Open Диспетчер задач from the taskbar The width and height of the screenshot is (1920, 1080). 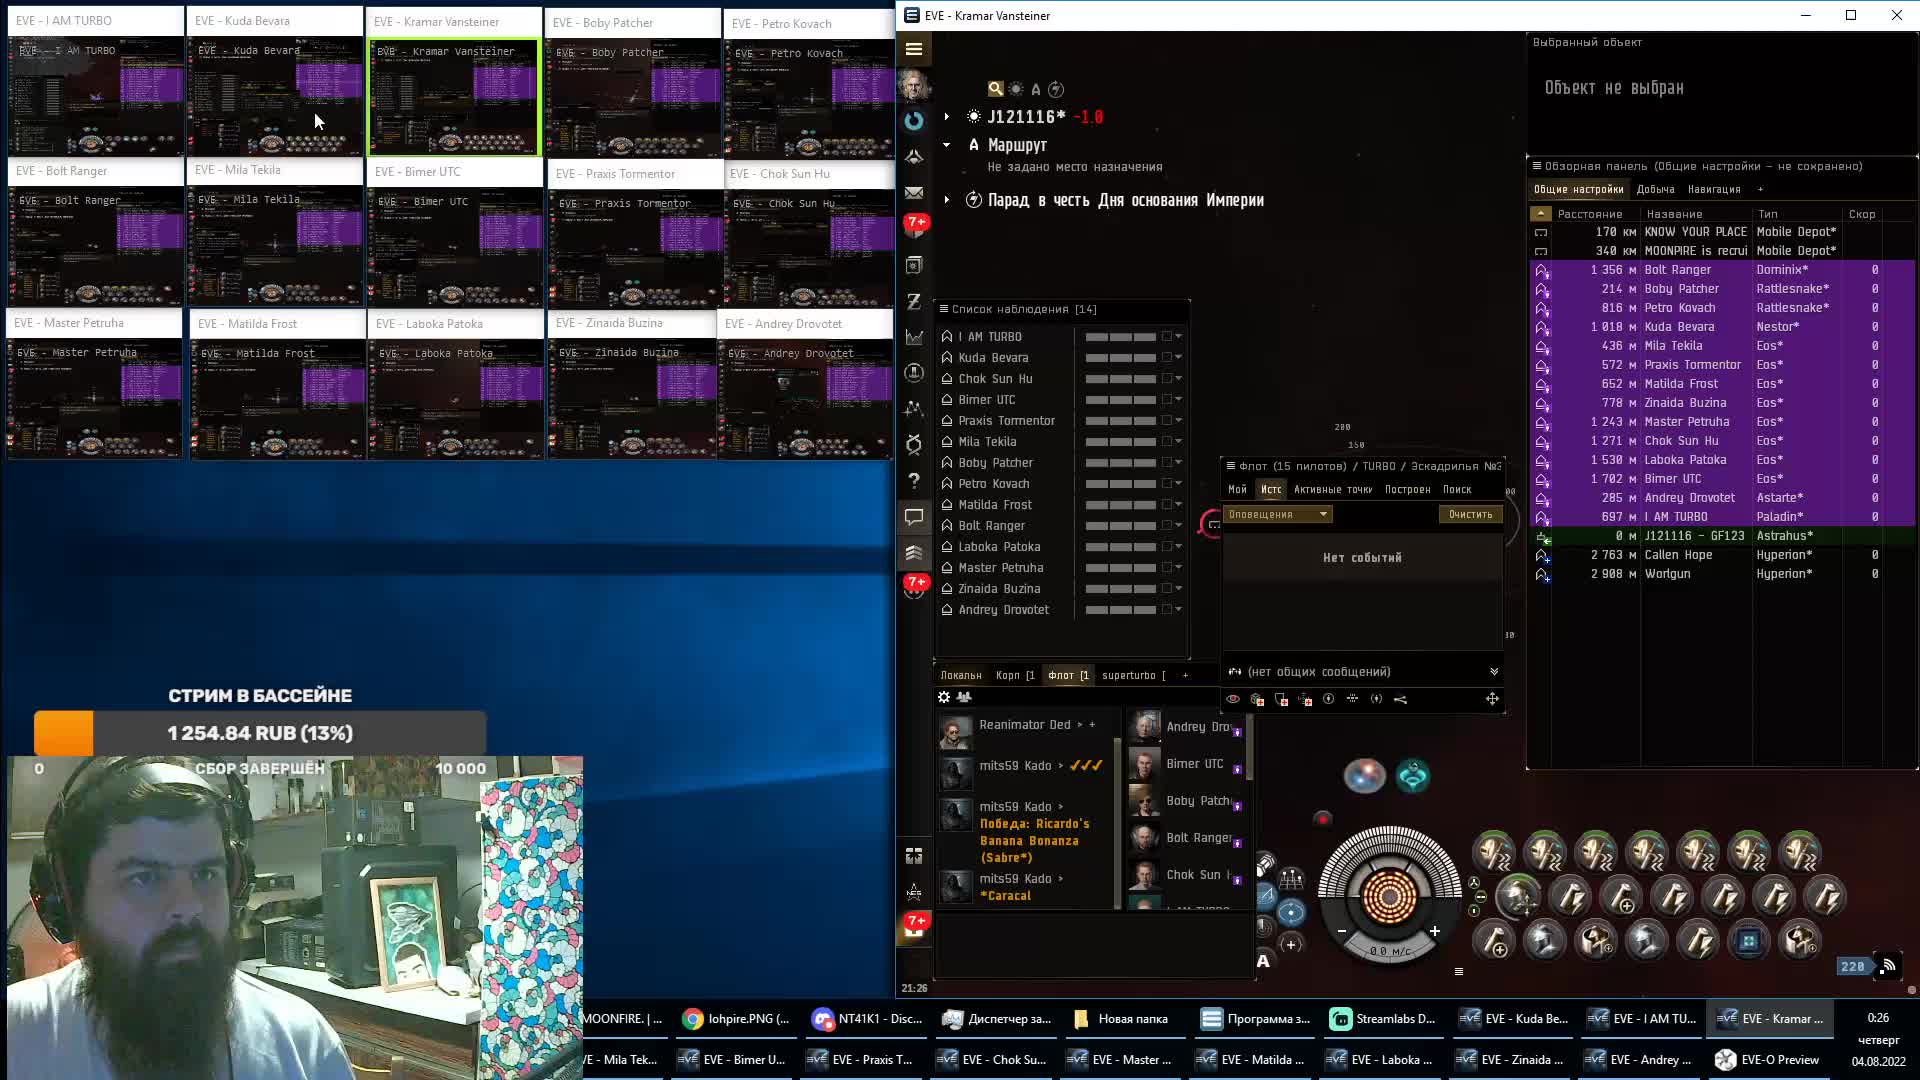point(998,1018)
